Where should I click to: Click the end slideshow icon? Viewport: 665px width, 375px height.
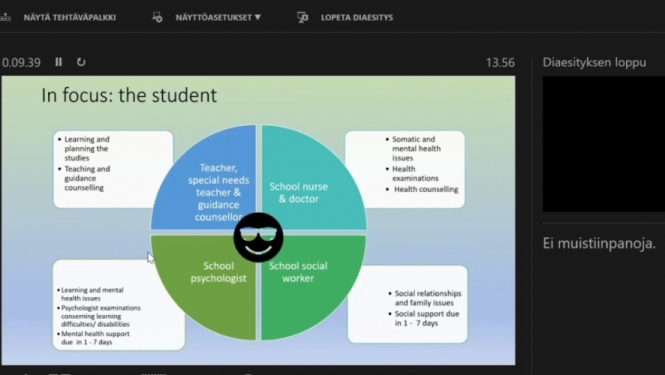(302, 17)
